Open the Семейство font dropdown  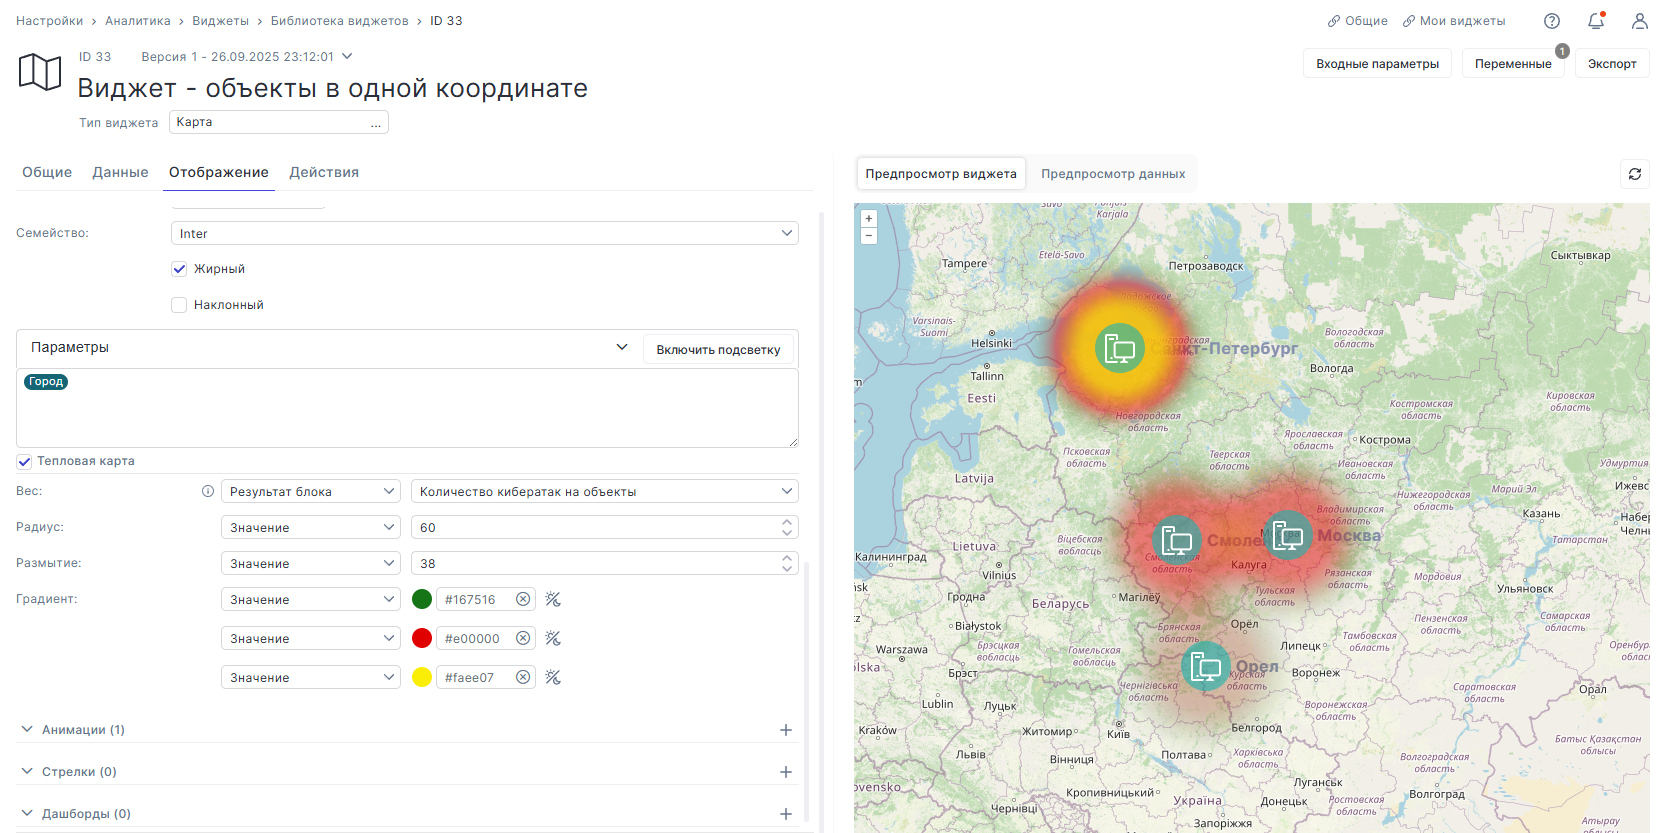tap(485, 233)
